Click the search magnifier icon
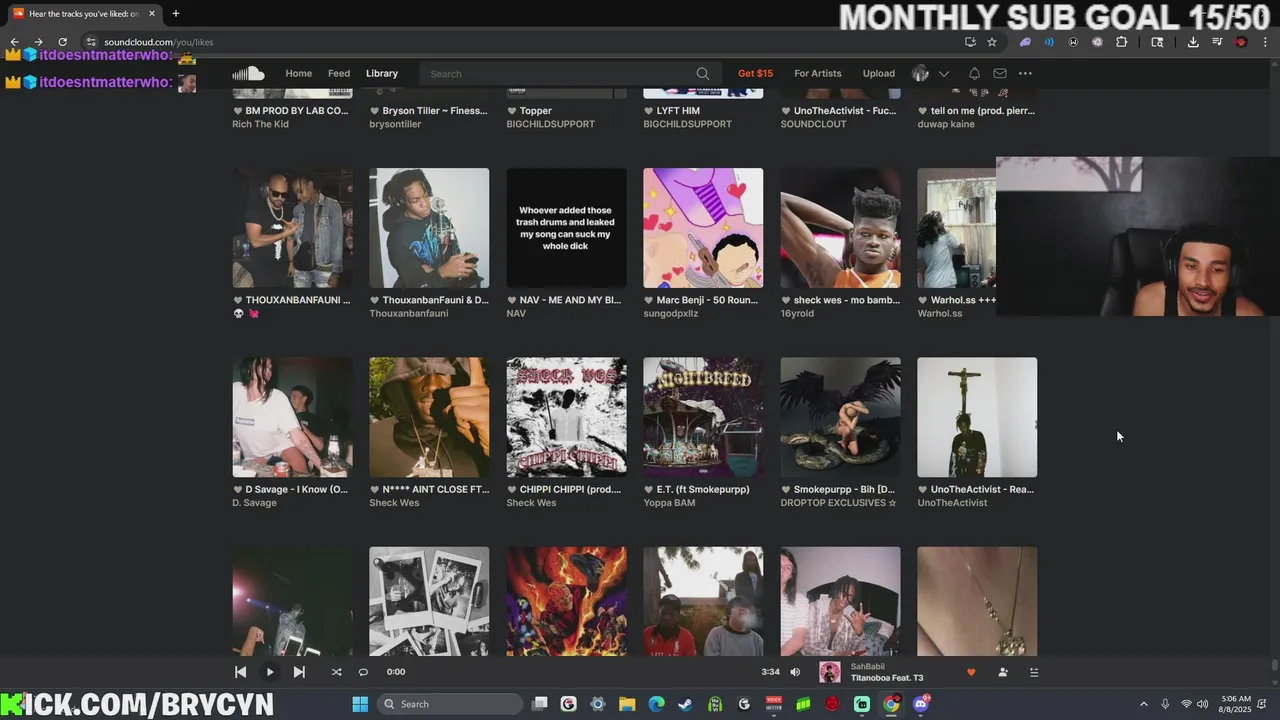The image size is (1280, 720). 703,74
